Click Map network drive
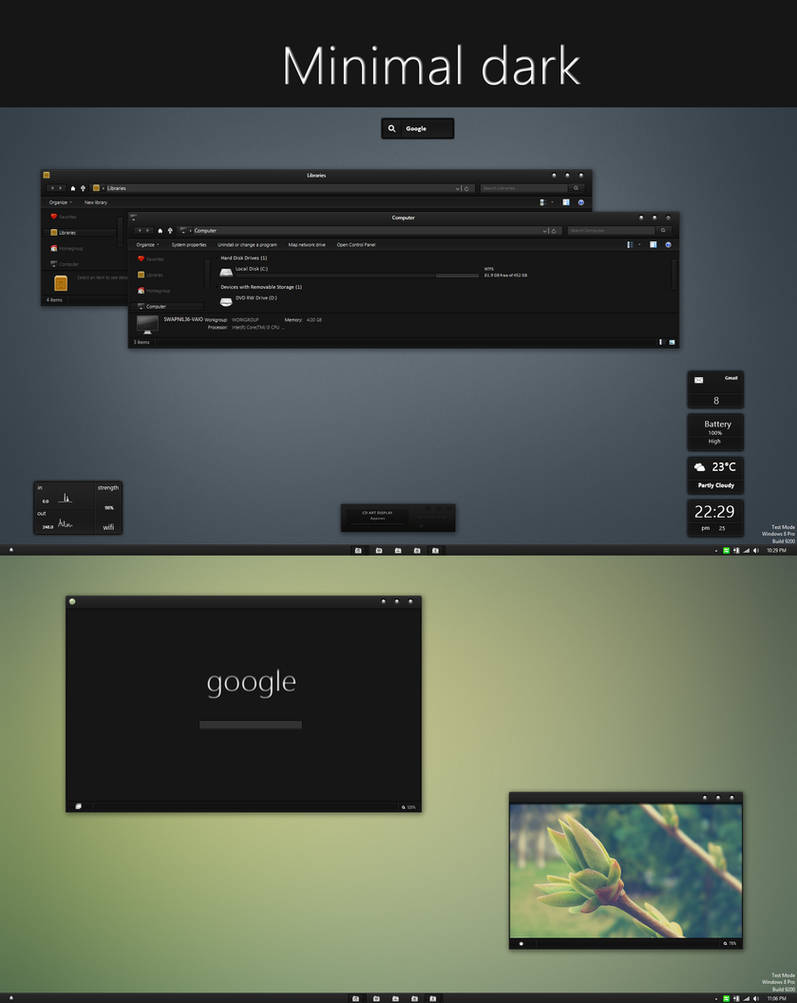797x1003 pixels. coord(306,244)
